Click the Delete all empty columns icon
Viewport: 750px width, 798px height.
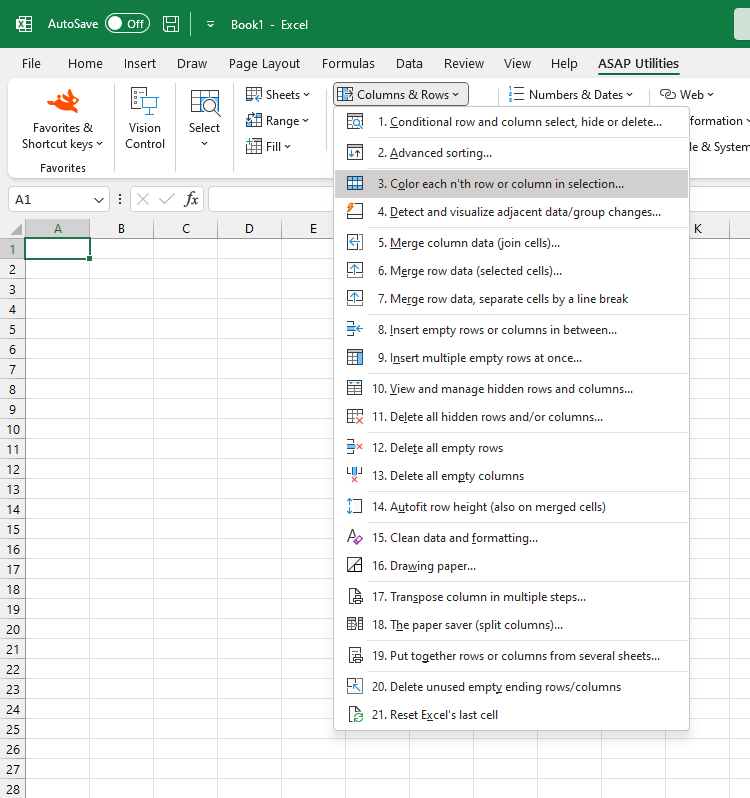tap(355, 476)
